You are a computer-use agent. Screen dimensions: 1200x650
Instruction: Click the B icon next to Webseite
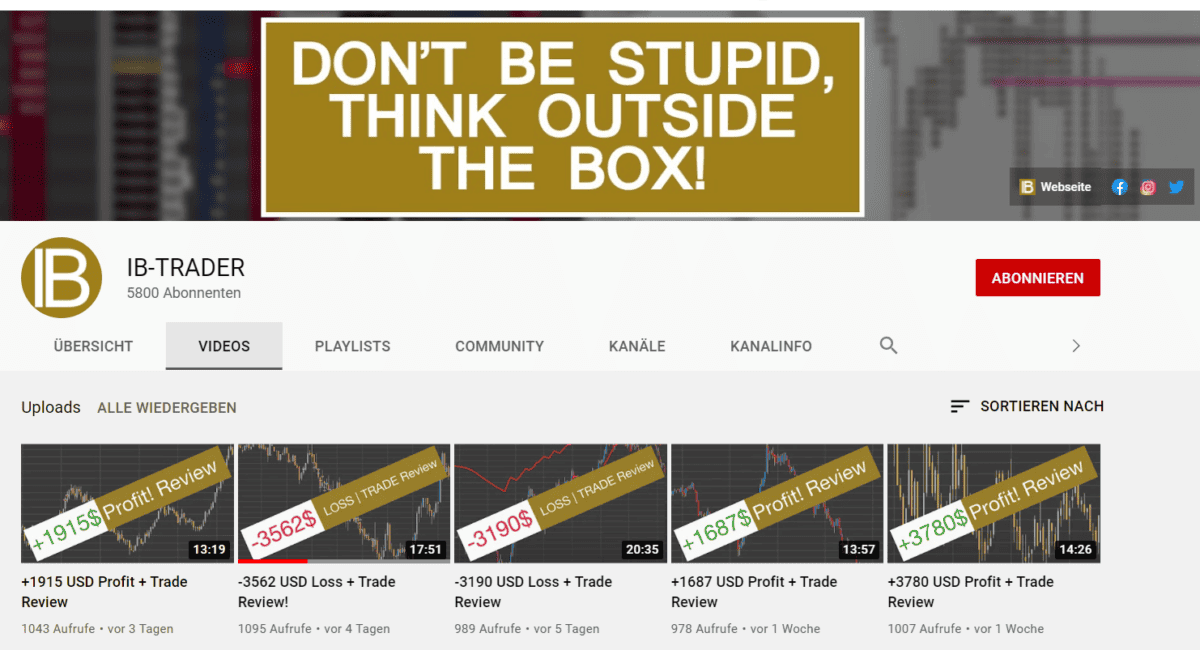[x=1026, y=186]
